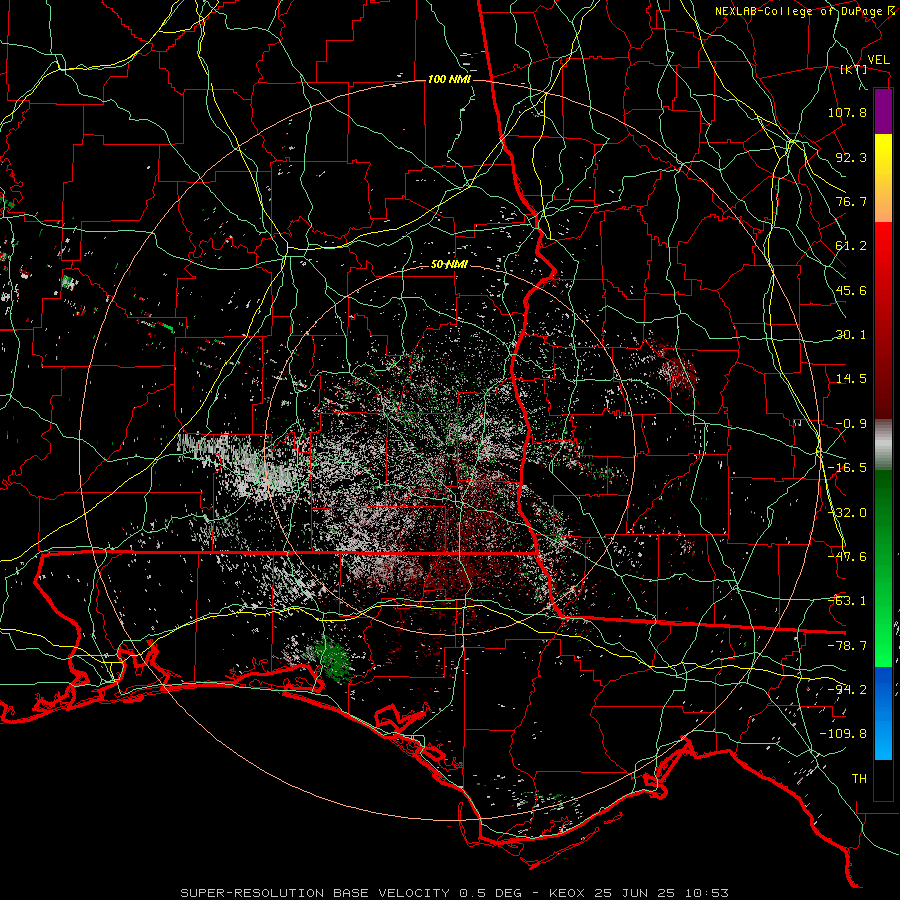Select the 14.5 scale value
900x900 pixels.
(x=851, y=379)
